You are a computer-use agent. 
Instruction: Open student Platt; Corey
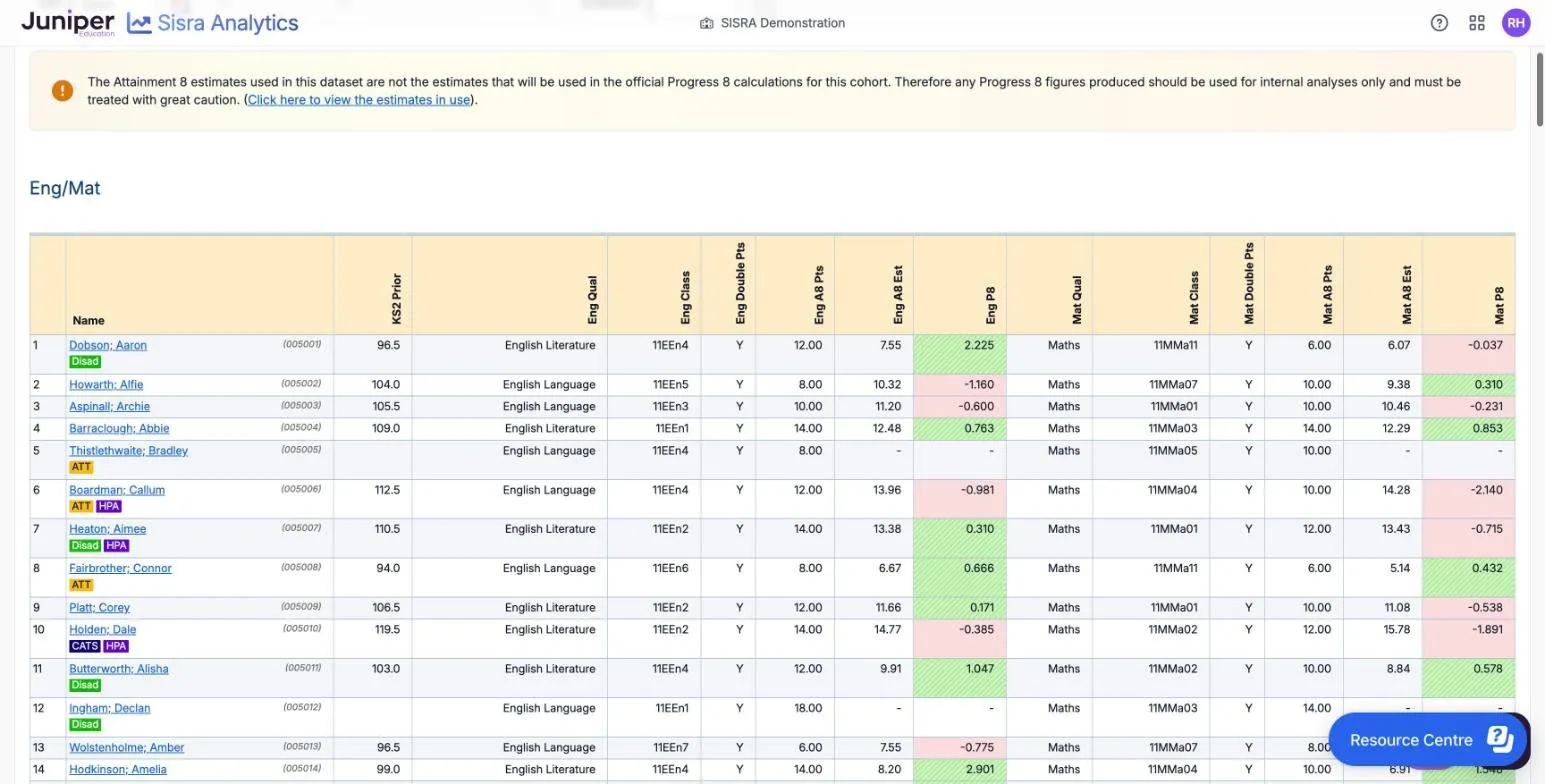[99, 607]
